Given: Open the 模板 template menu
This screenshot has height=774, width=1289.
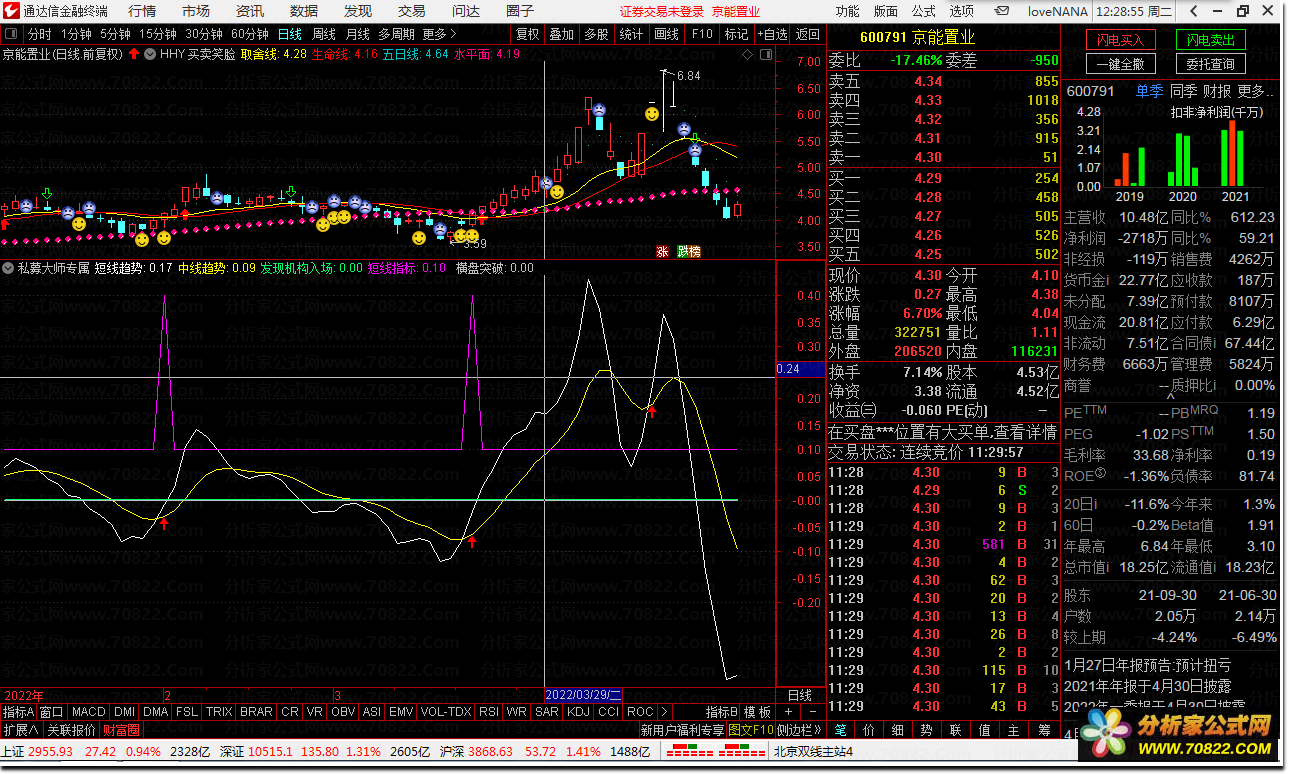Looking at the screenshot, I should [x=757, y=712].
